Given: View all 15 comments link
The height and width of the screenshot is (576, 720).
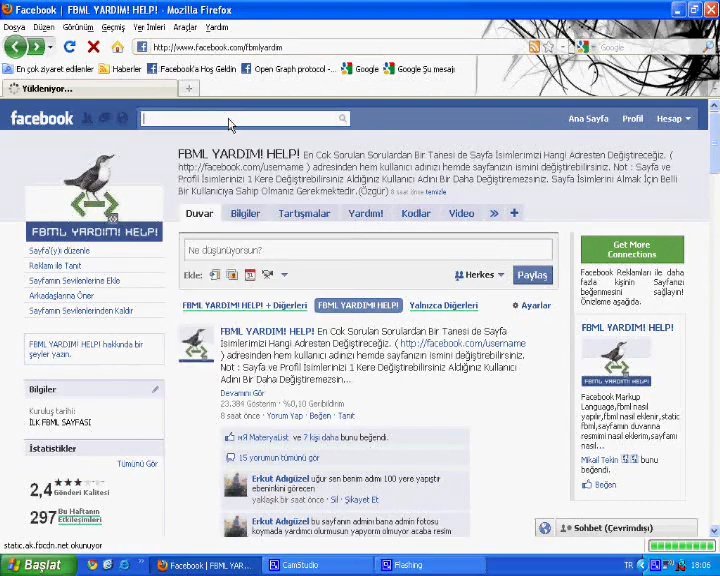Looking at the screenshot, I should coord(279,458).
